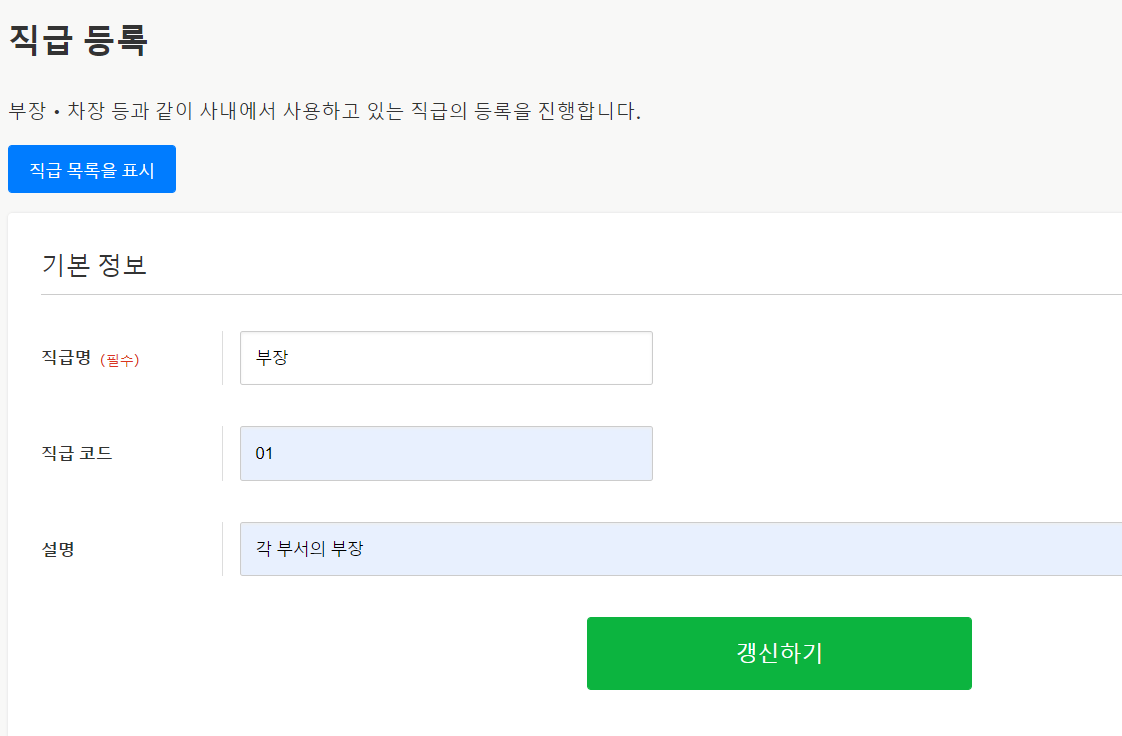Click the 직급 목록을 표시 button

92,169
